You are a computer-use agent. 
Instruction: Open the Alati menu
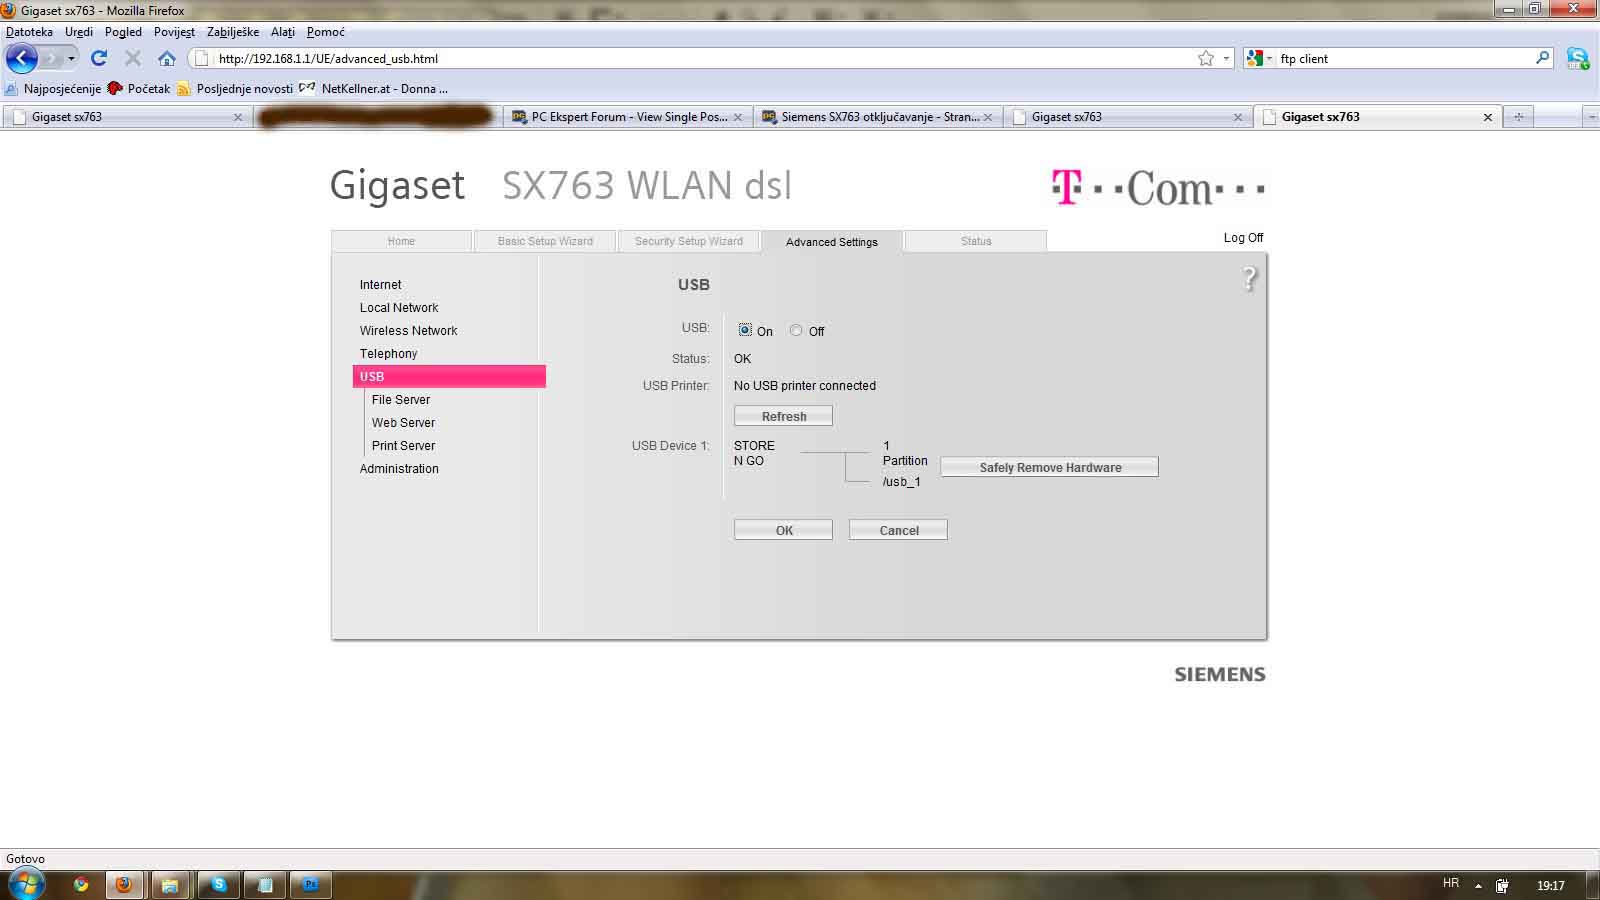pos(283,32)
